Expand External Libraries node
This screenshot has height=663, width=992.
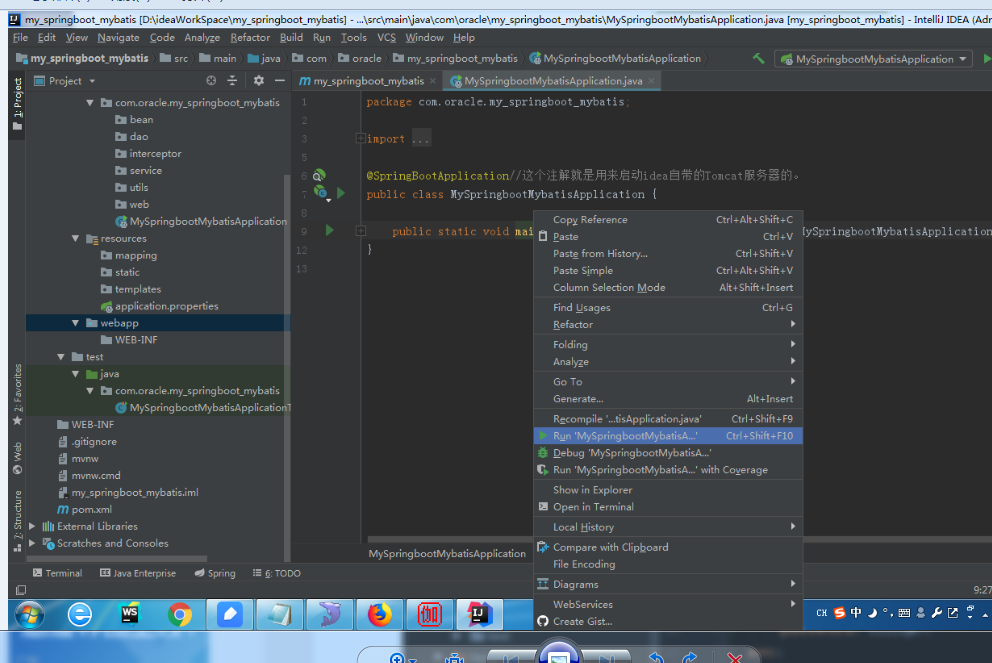coord(32,526)
